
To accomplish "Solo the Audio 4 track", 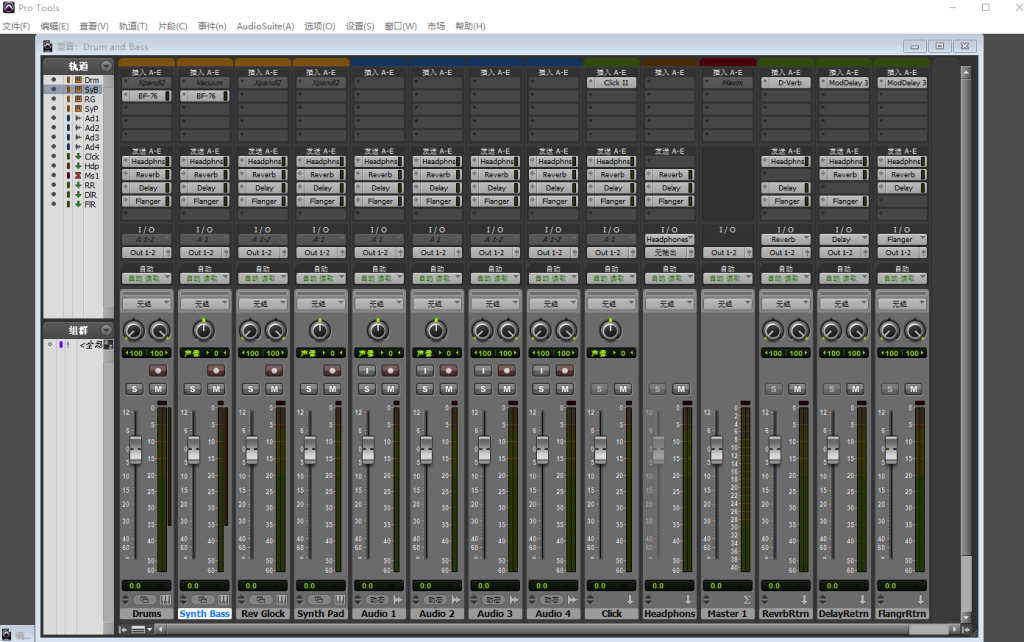I will (x=541, y=389).
